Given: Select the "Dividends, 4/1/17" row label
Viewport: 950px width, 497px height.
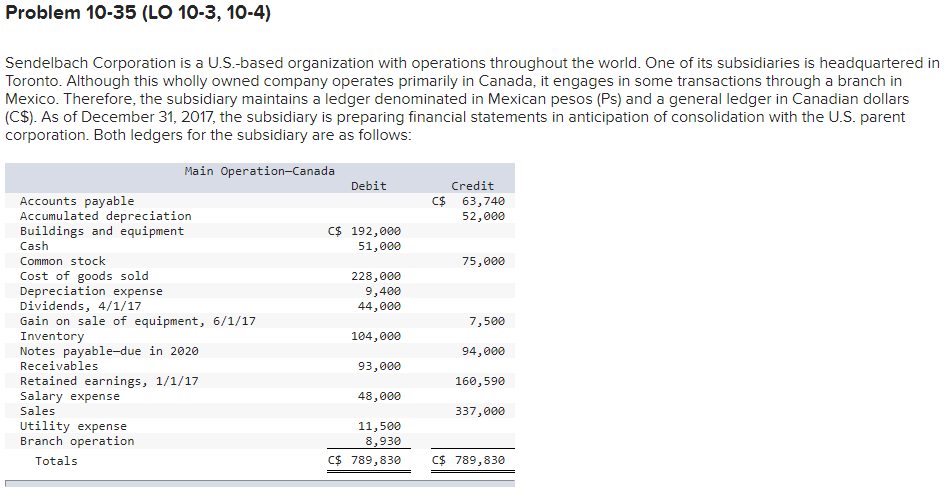Looking at the screenshot, I should pos(81,306).
